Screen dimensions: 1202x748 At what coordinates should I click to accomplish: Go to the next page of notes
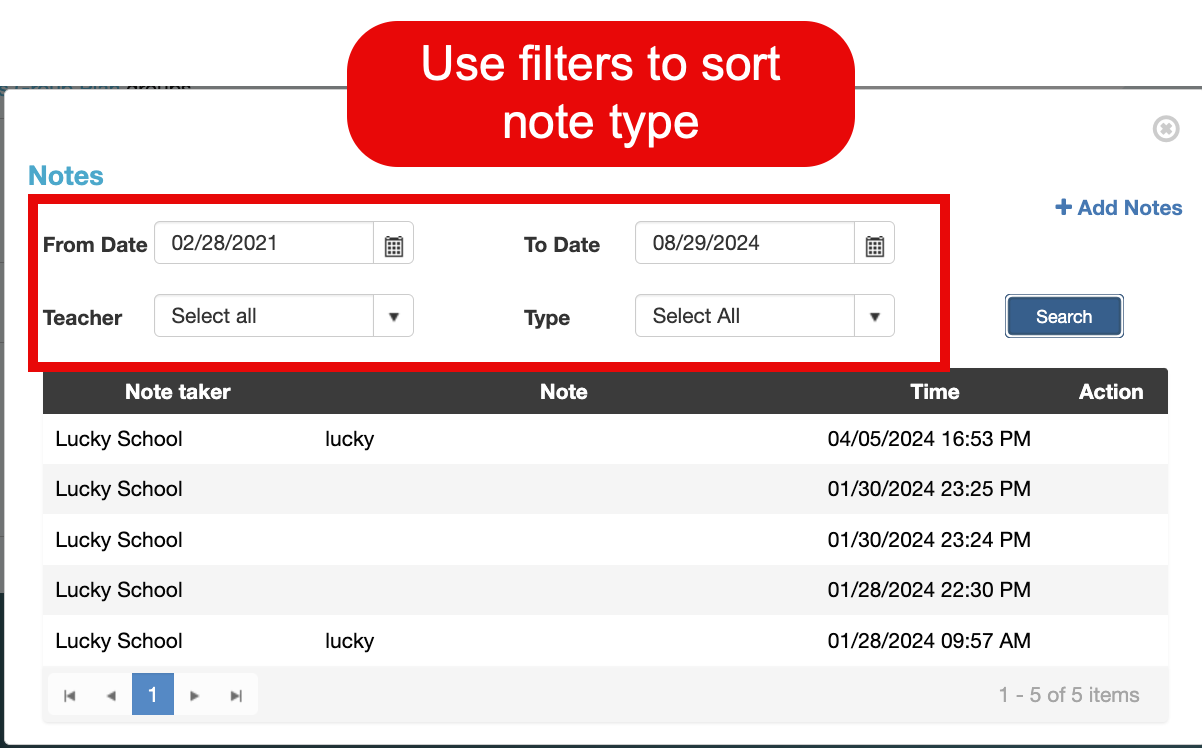195,696
